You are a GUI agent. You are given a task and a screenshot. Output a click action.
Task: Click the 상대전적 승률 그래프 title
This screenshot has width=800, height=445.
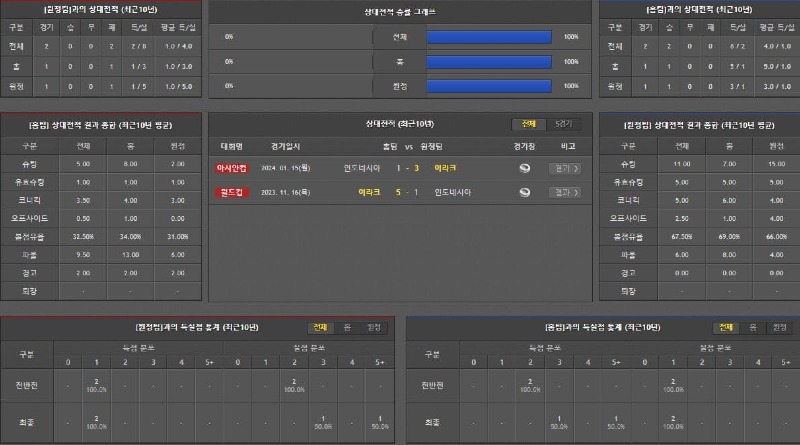(400, 12)
